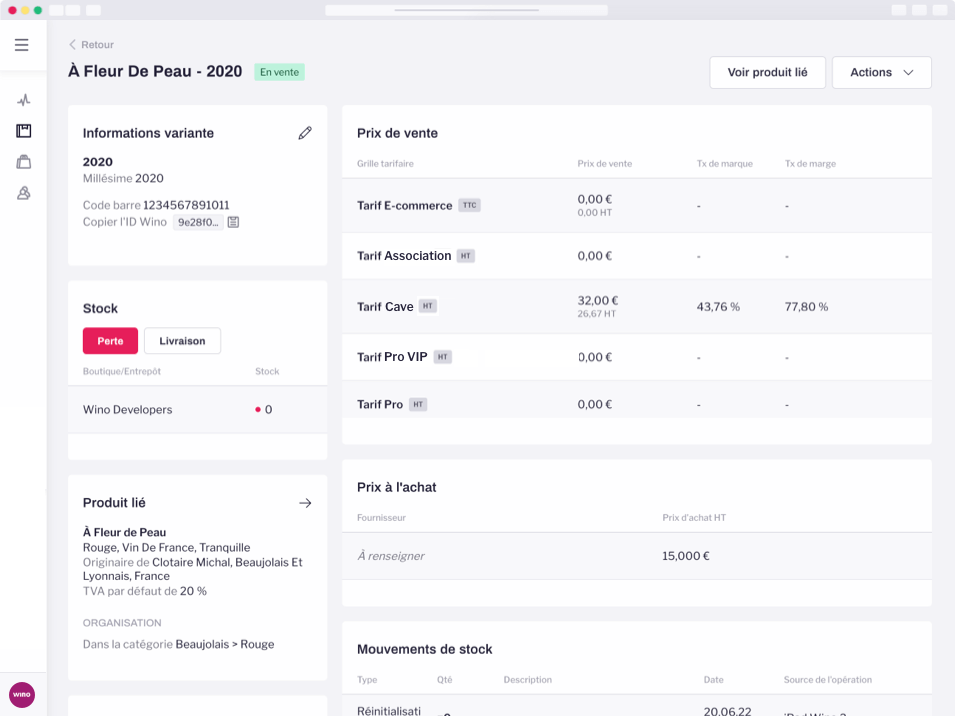Click the 9e28f0... Wino ID chip
Image resolution: width=955 pixels, height=716 pixels.
tap(198, 222)
